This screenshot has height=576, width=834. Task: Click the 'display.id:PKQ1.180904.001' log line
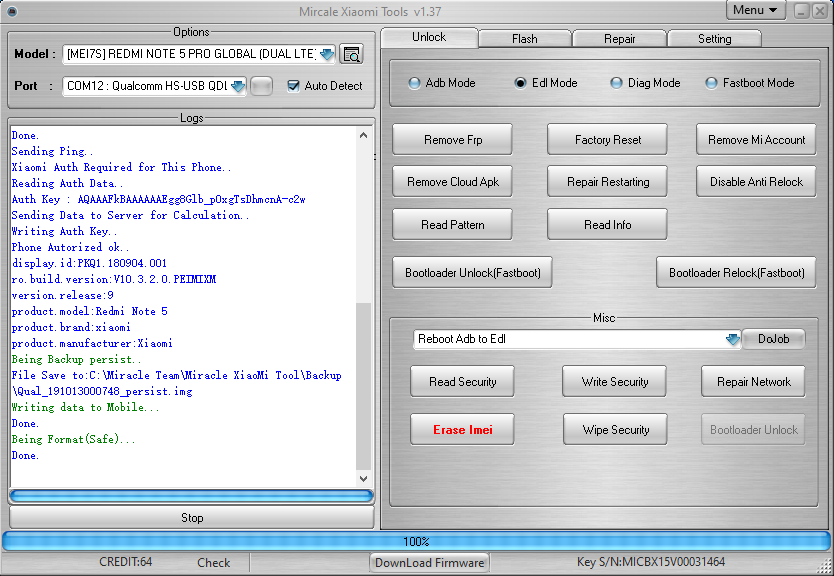pyautogui.click(x=89, y=263)
